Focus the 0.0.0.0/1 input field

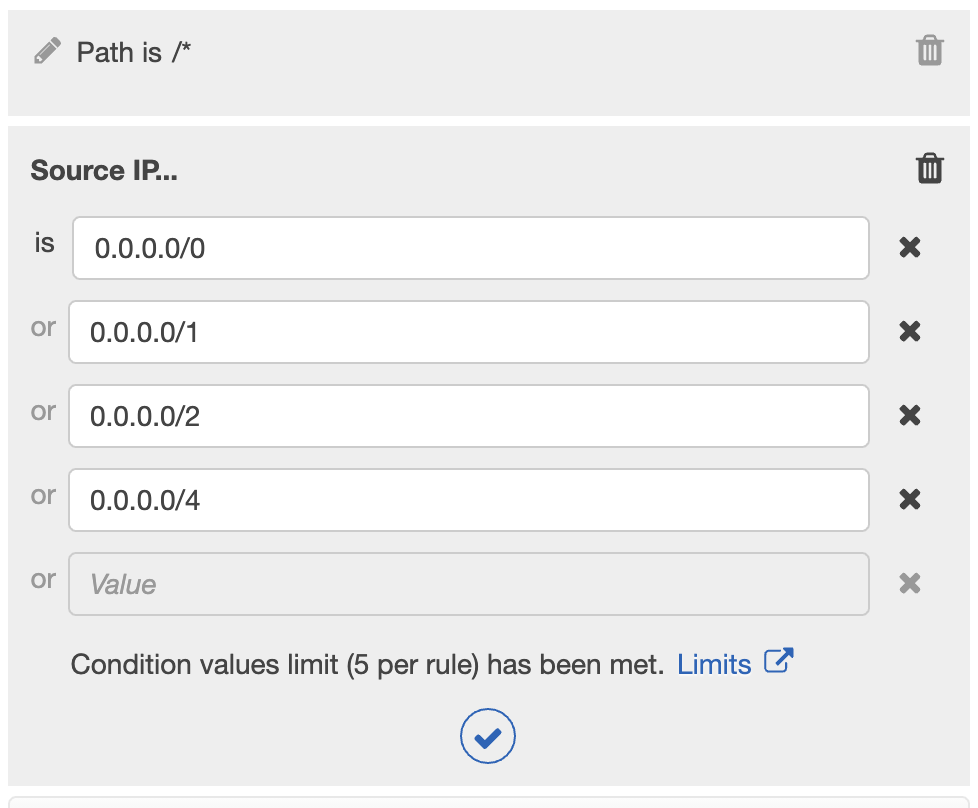click(x=468, y=332)
